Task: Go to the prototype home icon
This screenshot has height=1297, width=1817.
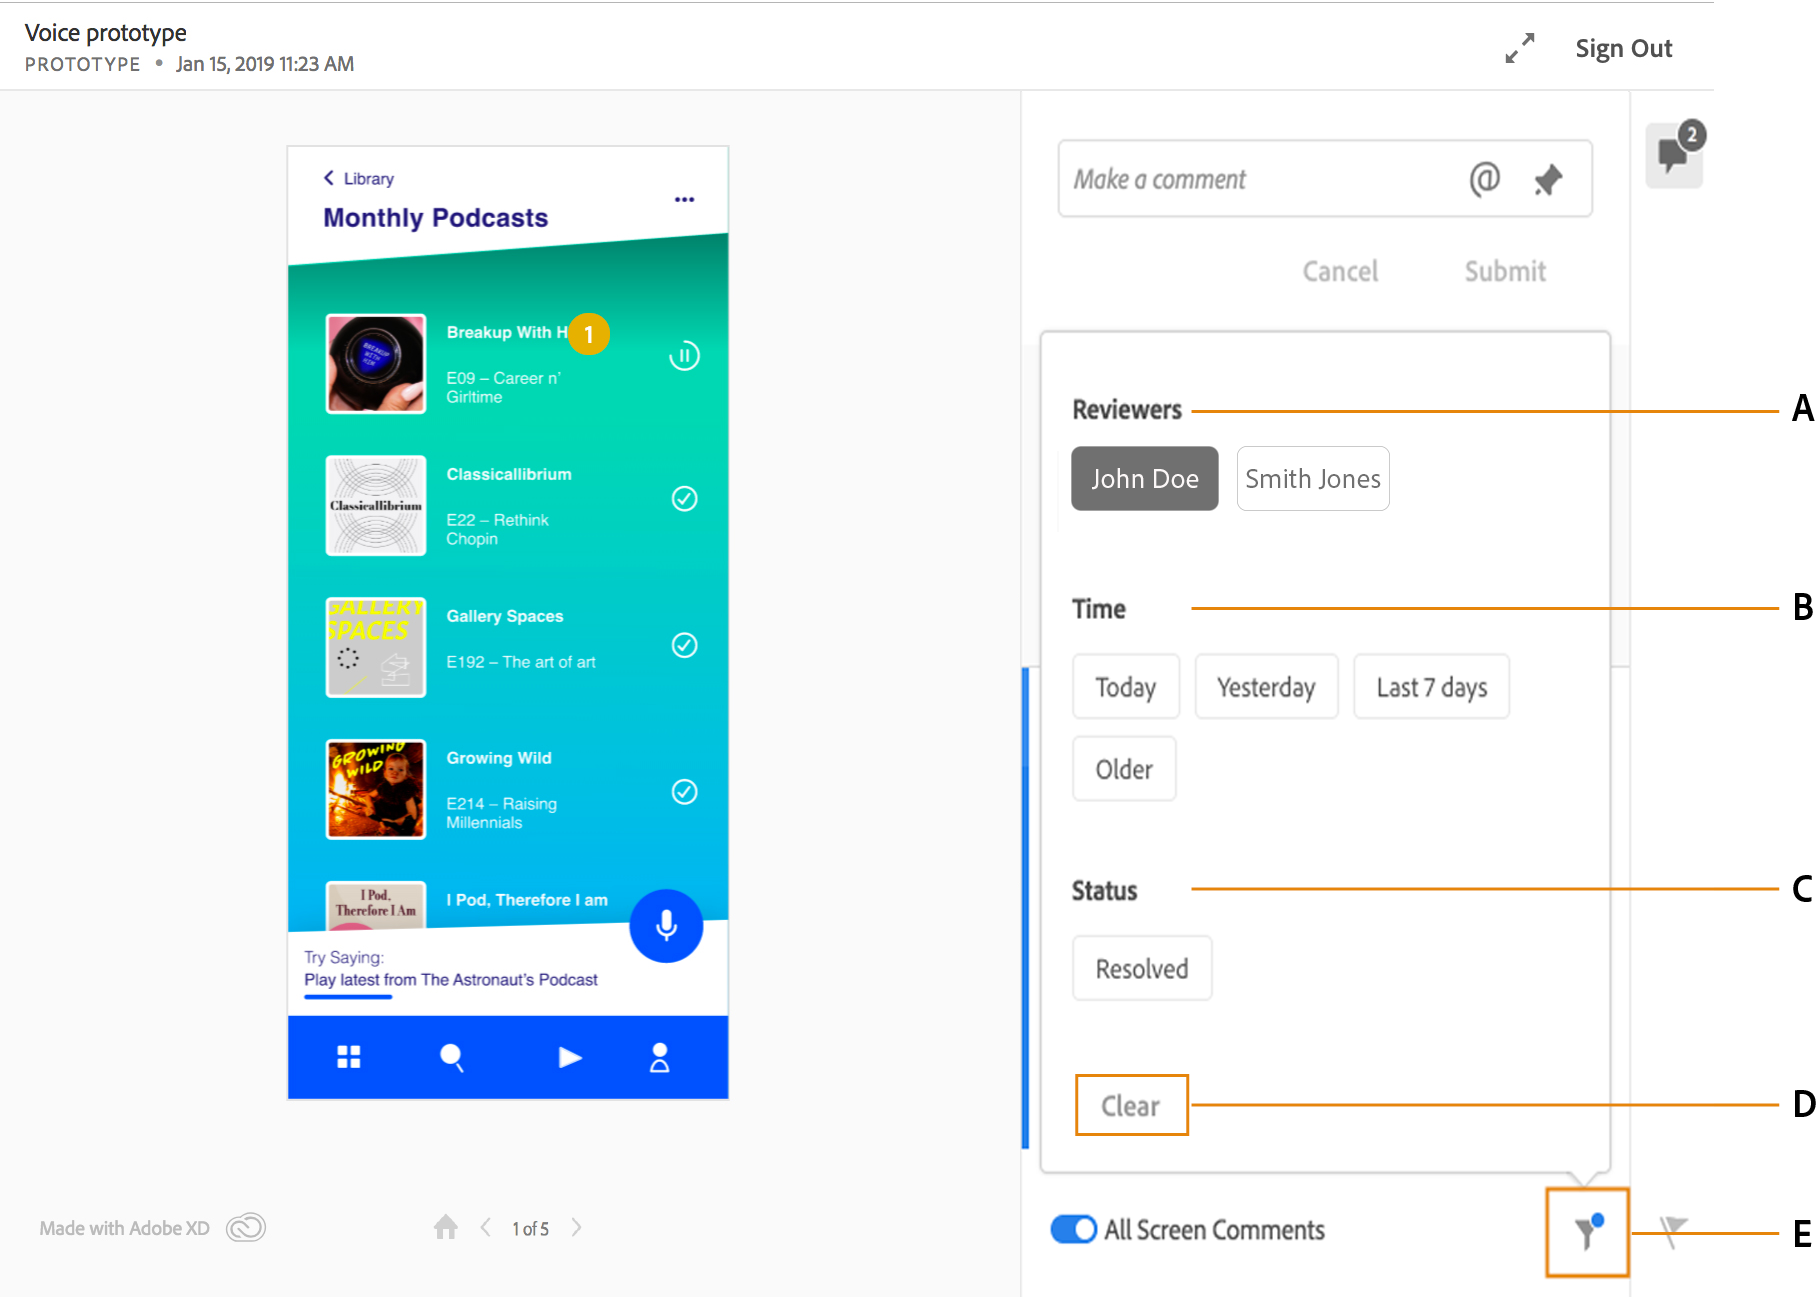Action: 446,1227
